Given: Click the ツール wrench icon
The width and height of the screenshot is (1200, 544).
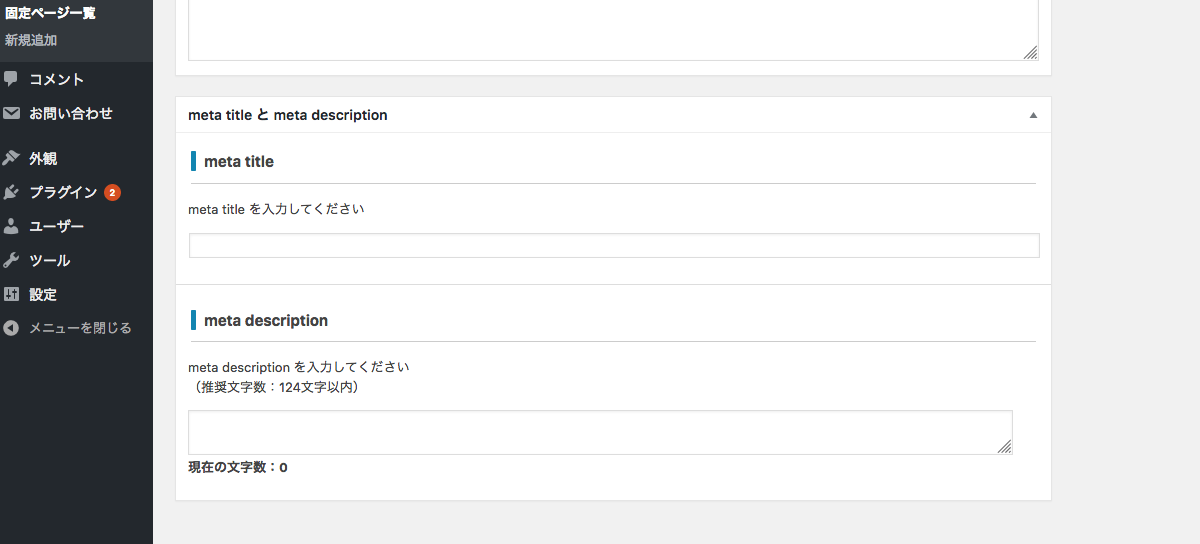Looking at the screenshot, I should (11, 260).
